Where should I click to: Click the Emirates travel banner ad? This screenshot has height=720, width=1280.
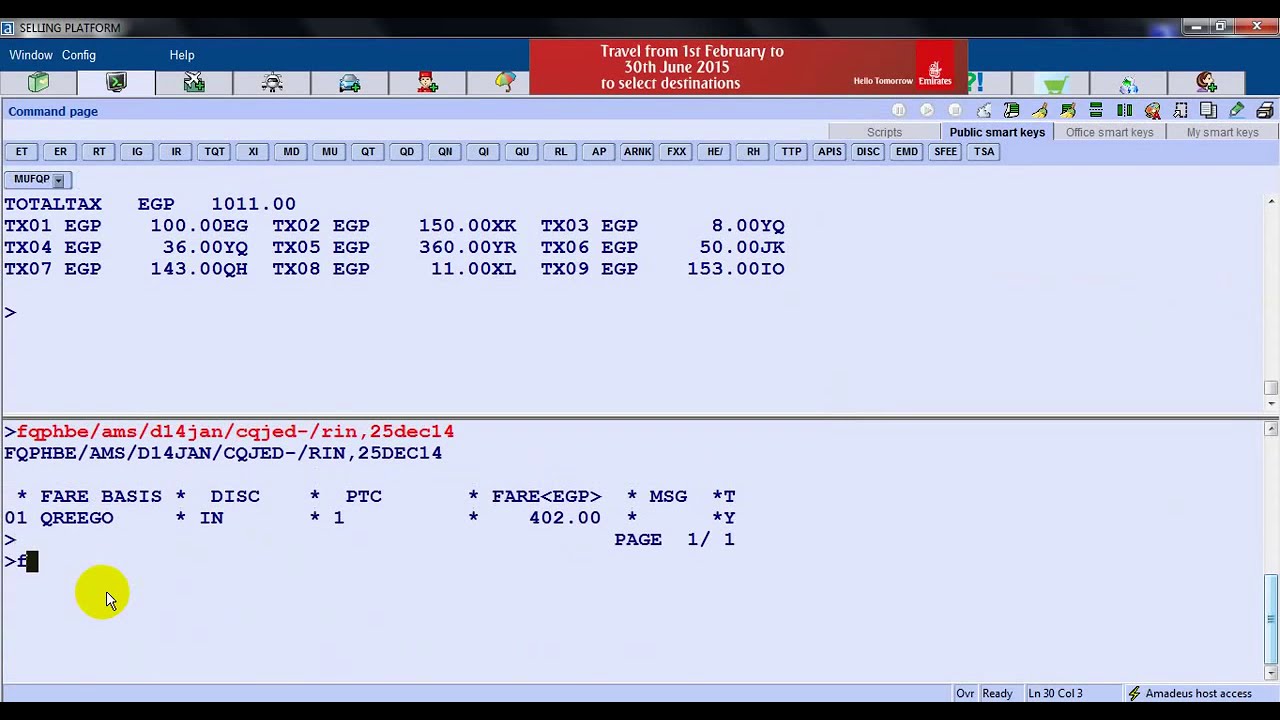click(748, 67)
